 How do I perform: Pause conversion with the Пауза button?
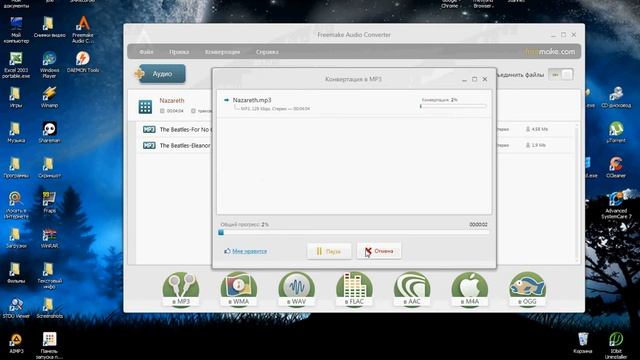point(329,251)
